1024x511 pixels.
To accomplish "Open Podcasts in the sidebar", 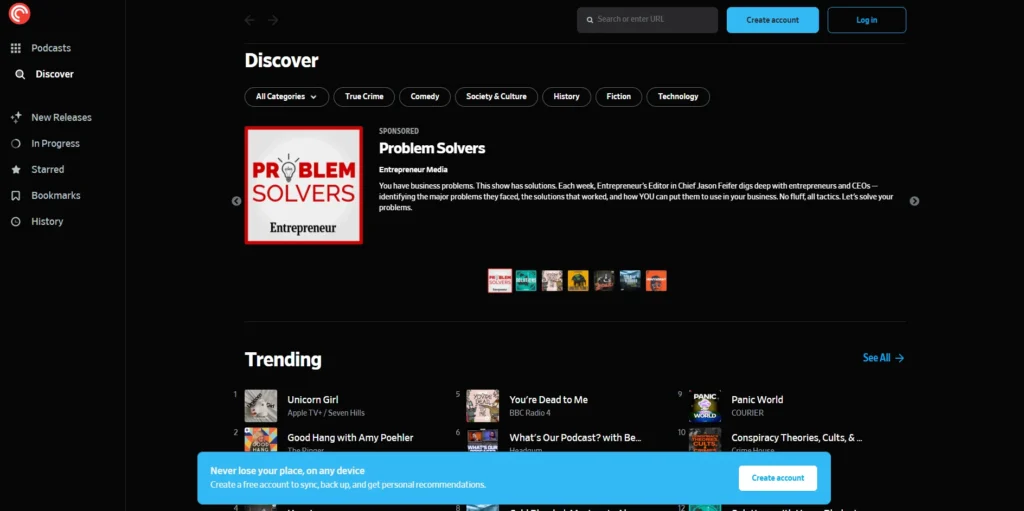I will (x=51, y=48).
